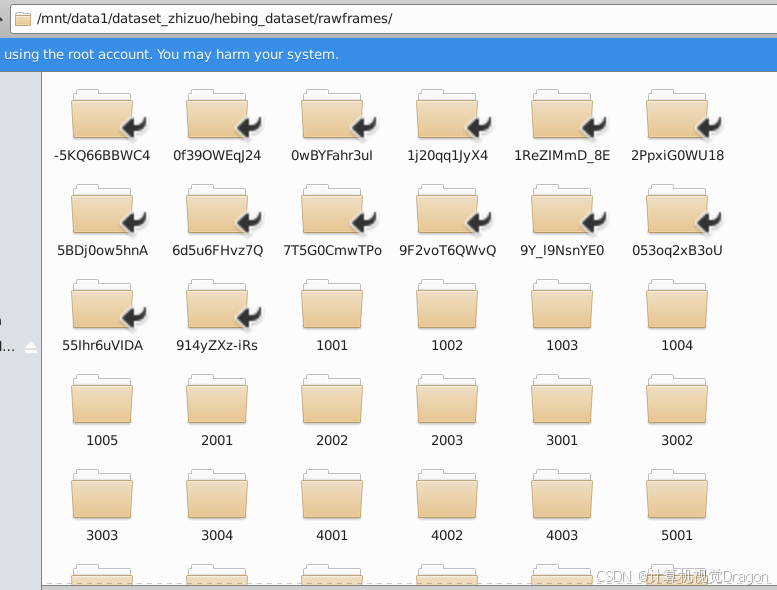Click the folder icon in location bar

point(23,19)
